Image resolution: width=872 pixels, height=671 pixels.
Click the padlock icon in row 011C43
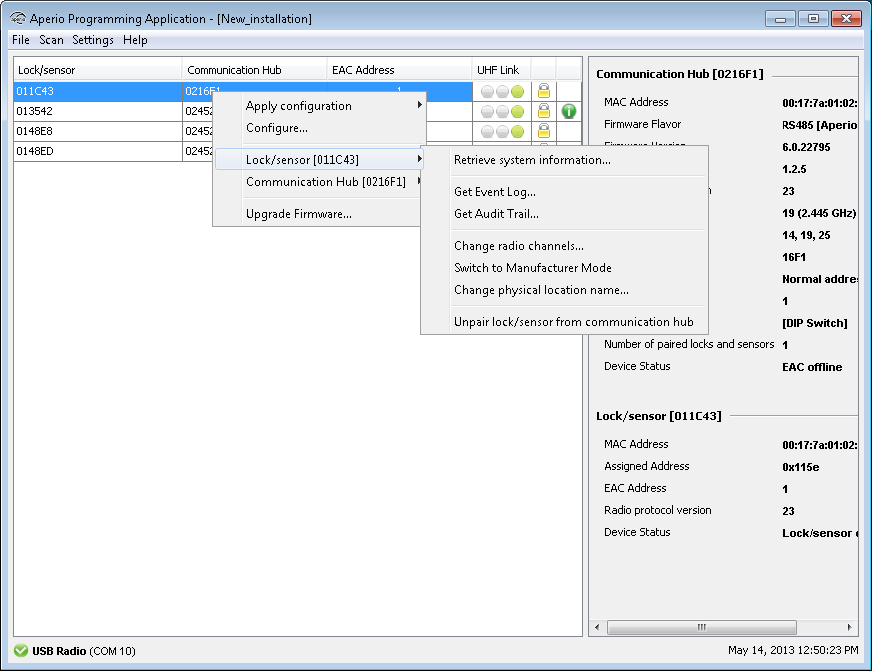543,91
